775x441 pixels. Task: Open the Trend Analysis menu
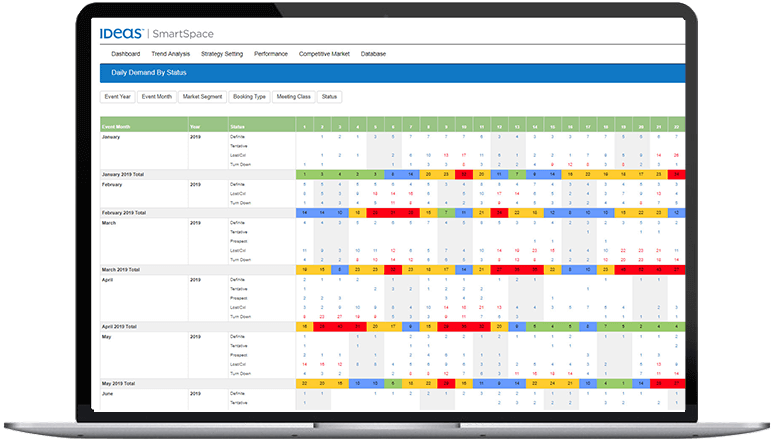tap(171, 54)
